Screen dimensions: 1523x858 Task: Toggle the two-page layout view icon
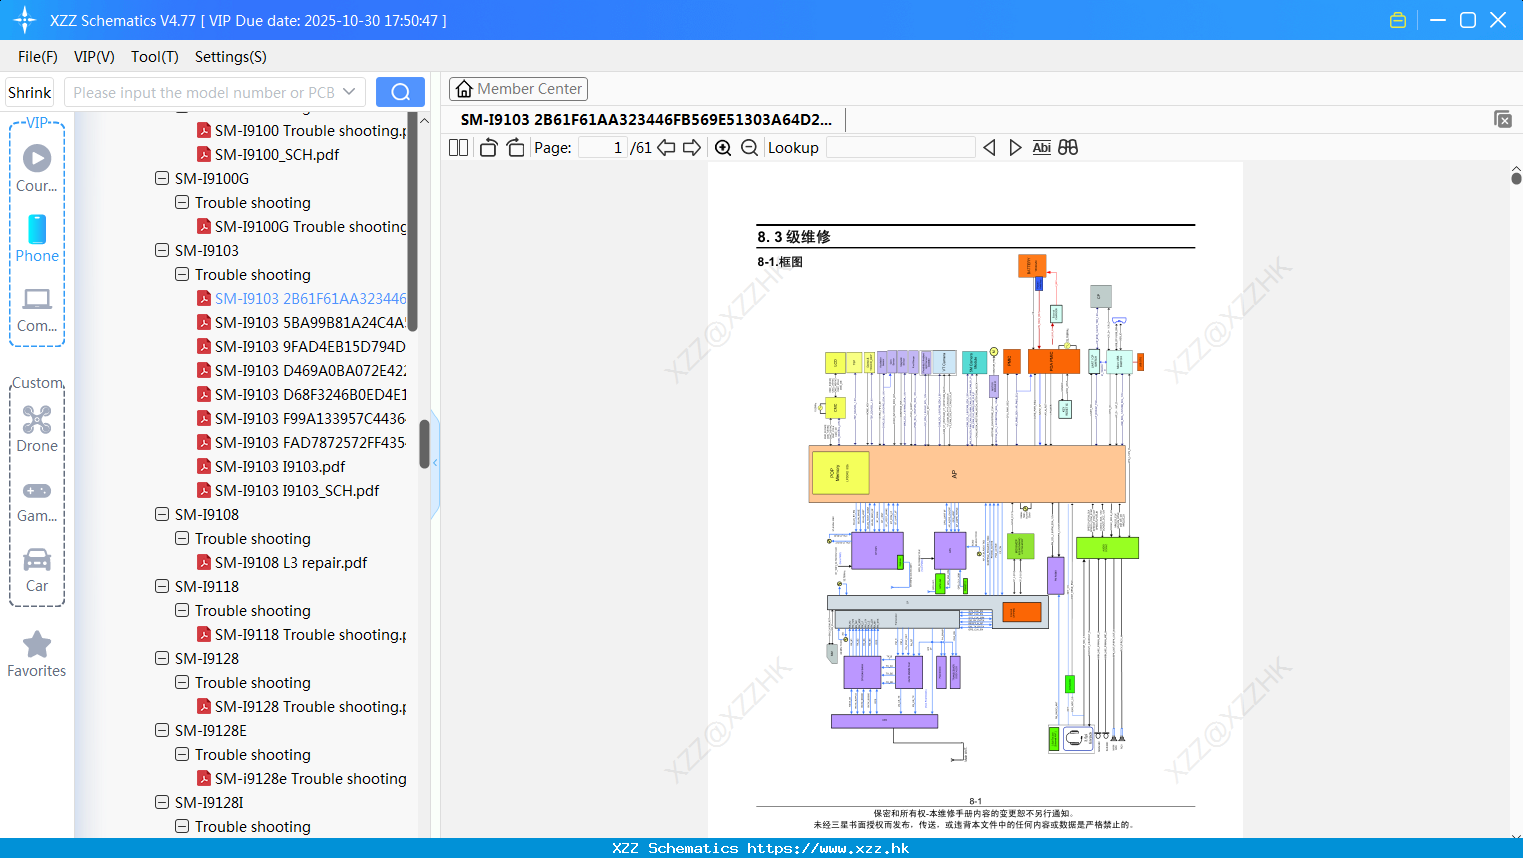pyautogui.click(x=458, y=147)
